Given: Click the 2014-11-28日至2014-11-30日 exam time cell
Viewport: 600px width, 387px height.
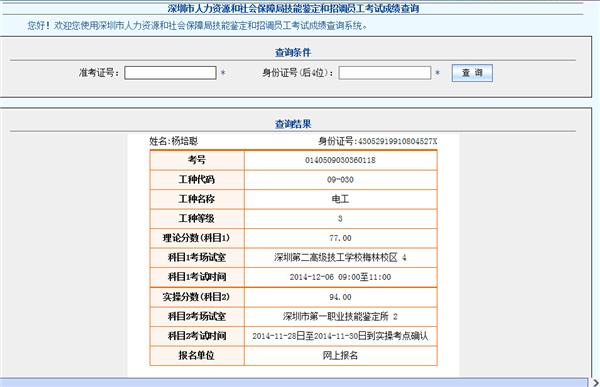Looking at the screenshot, I should point(341,336).
